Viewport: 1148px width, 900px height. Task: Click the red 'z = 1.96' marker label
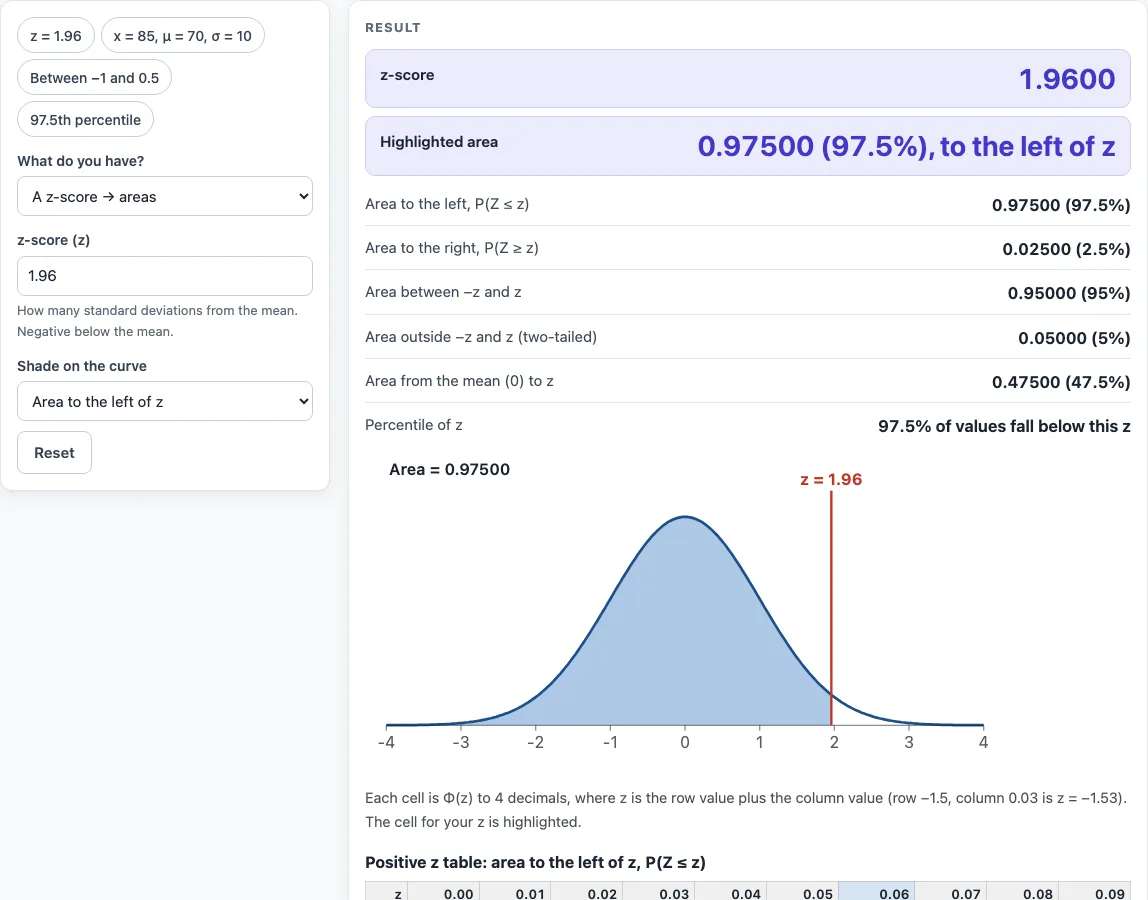831,480
